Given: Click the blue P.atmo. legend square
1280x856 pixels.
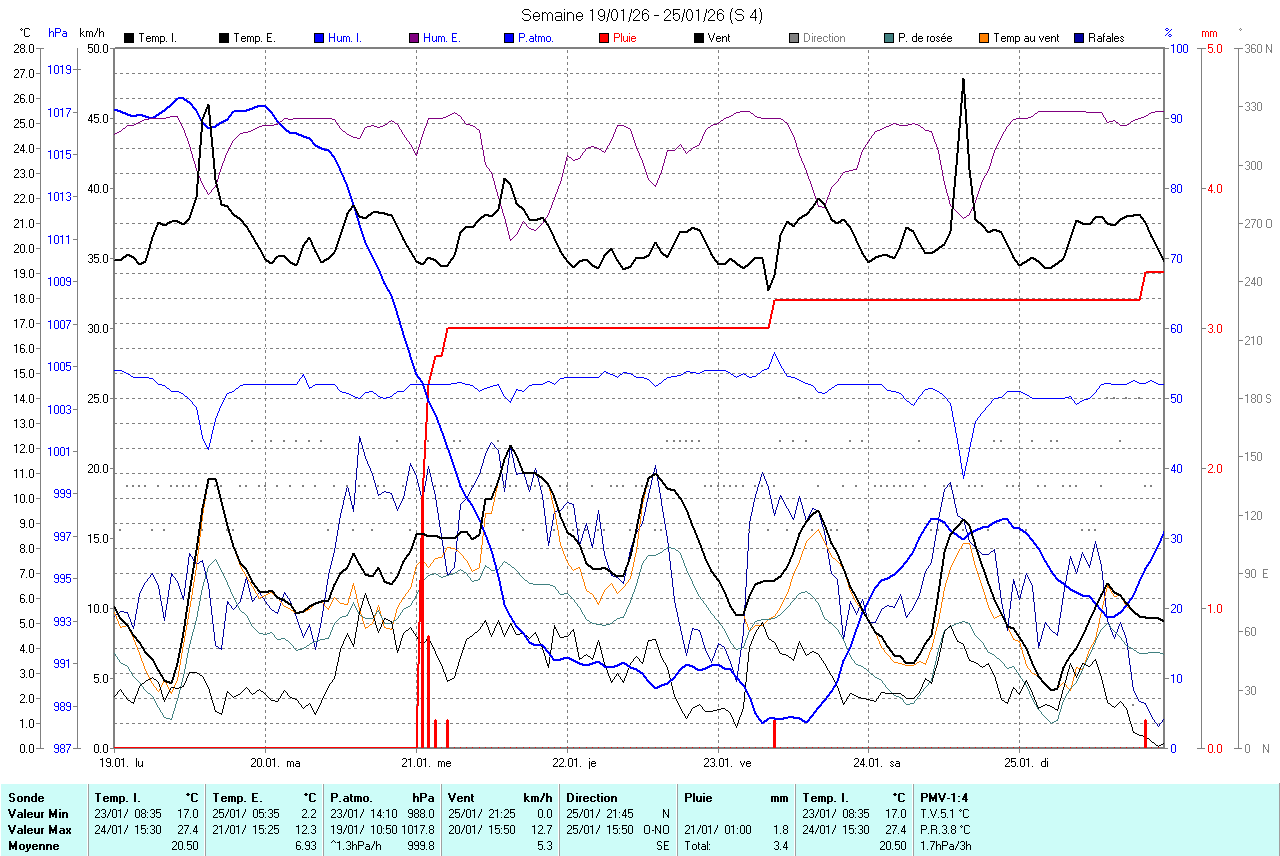Looking at the screenshot, I should click(x=509, y=38).
